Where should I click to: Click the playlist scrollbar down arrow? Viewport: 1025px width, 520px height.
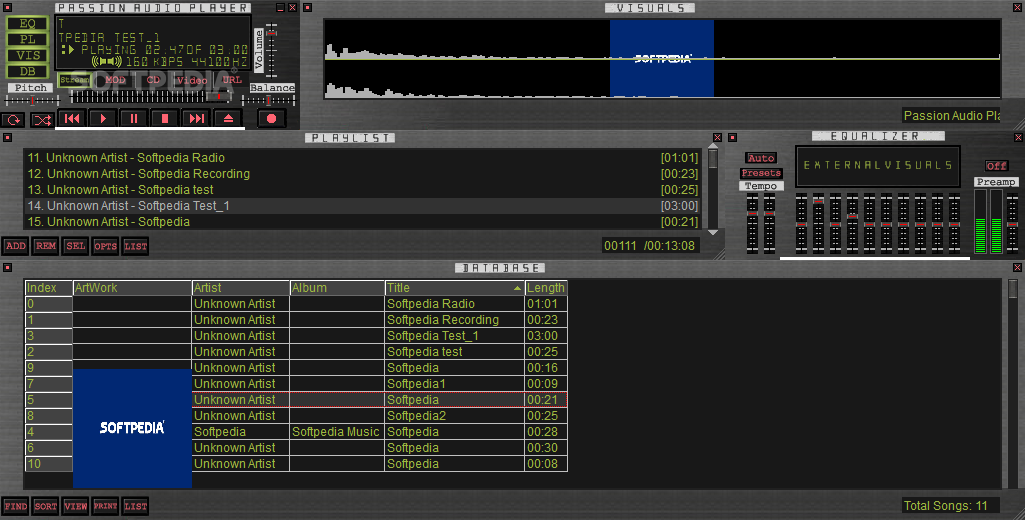(x=713, y=232)
